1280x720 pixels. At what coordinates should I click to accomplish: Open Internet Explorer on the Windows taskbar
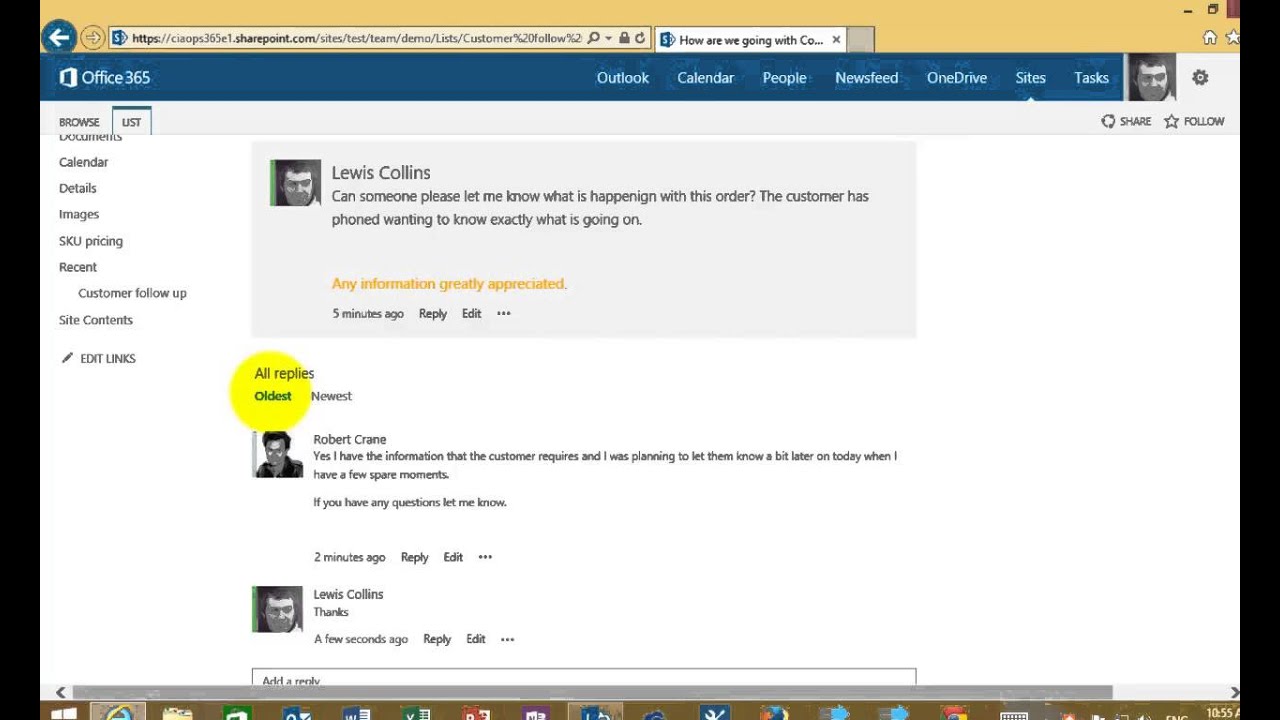coord(118,712)
